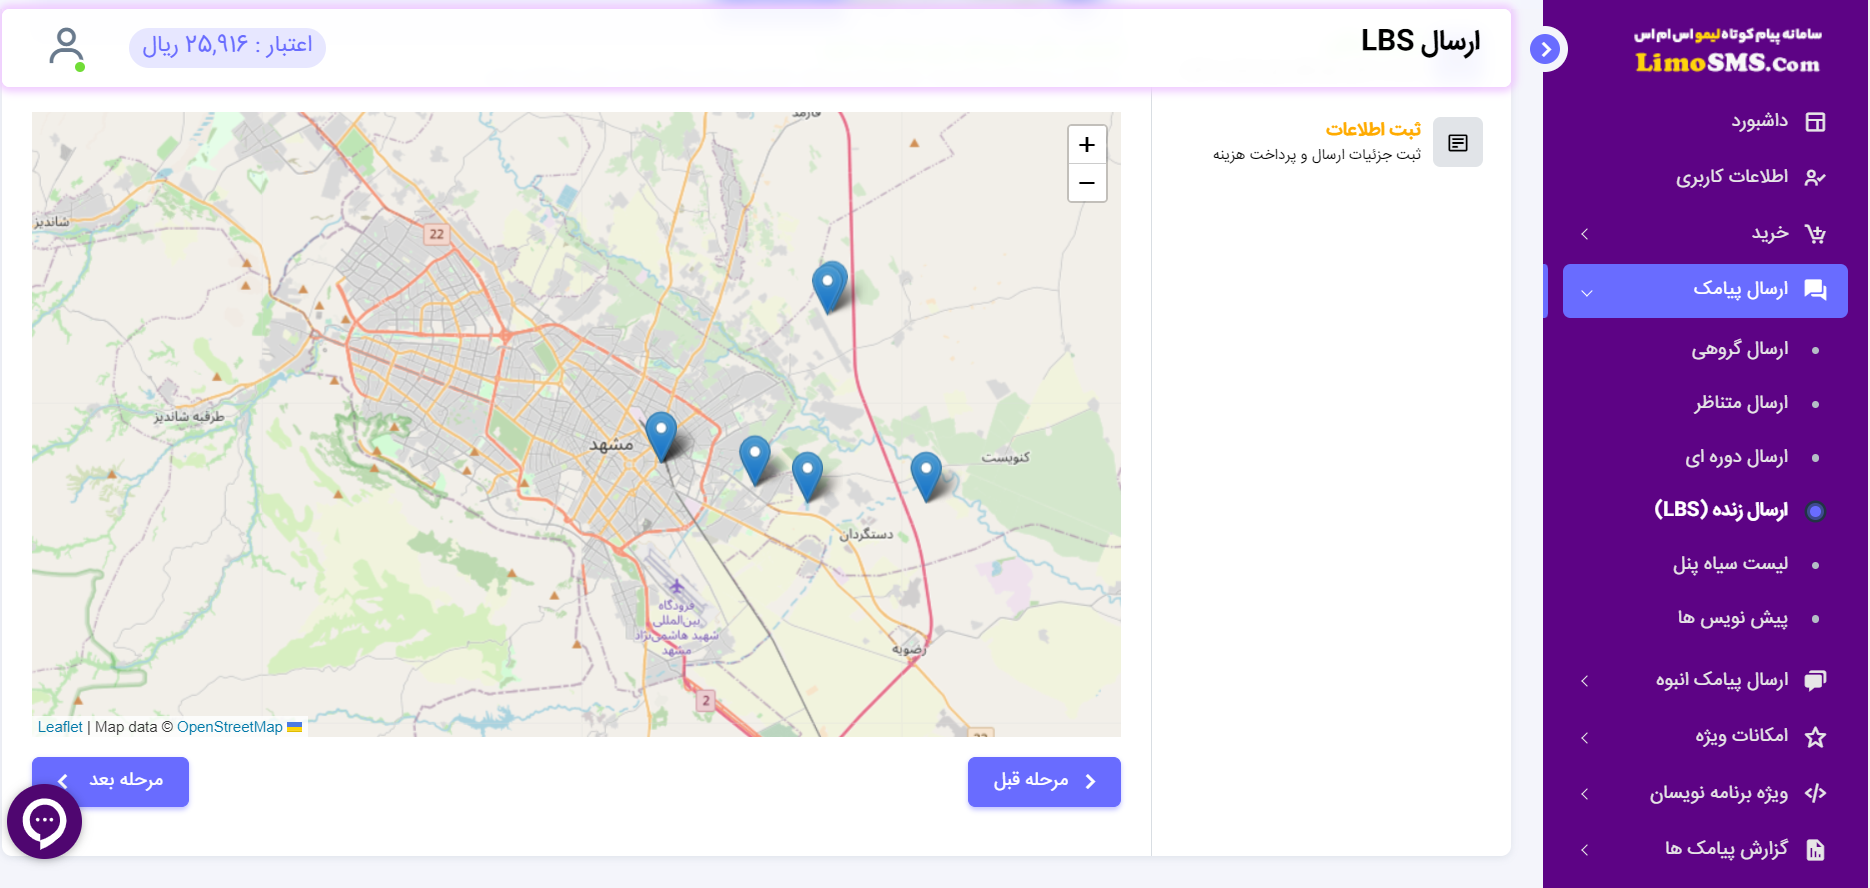Viewport: 1870px width, 888px height.
Task: Expand the گزارش پیامک ها chevron
Action: coord(1585,850)
